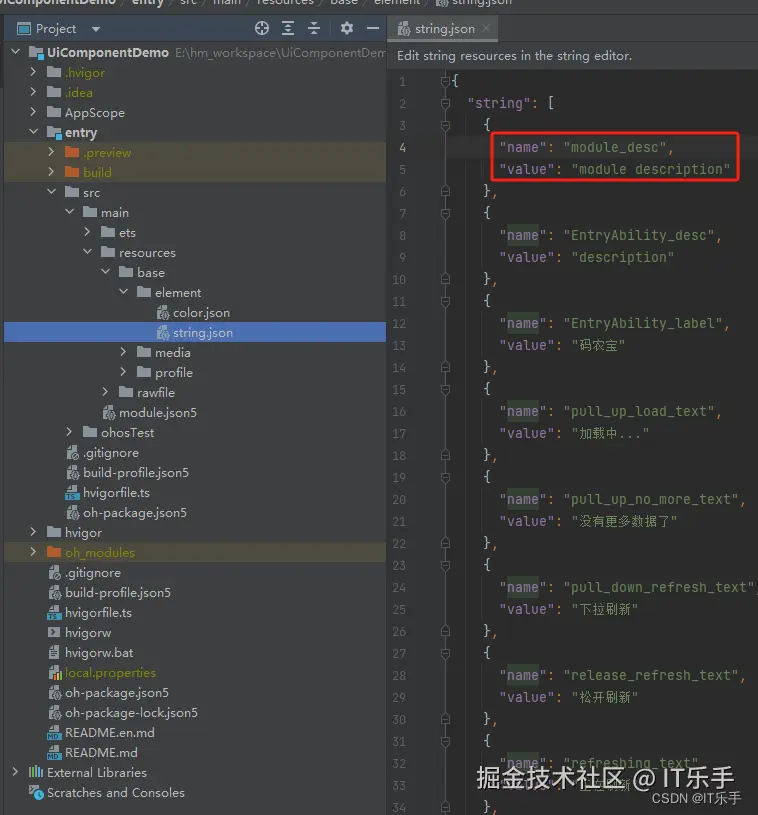Expand the profile folder
This screenshot has height=815, width=758.
(123, 372)
